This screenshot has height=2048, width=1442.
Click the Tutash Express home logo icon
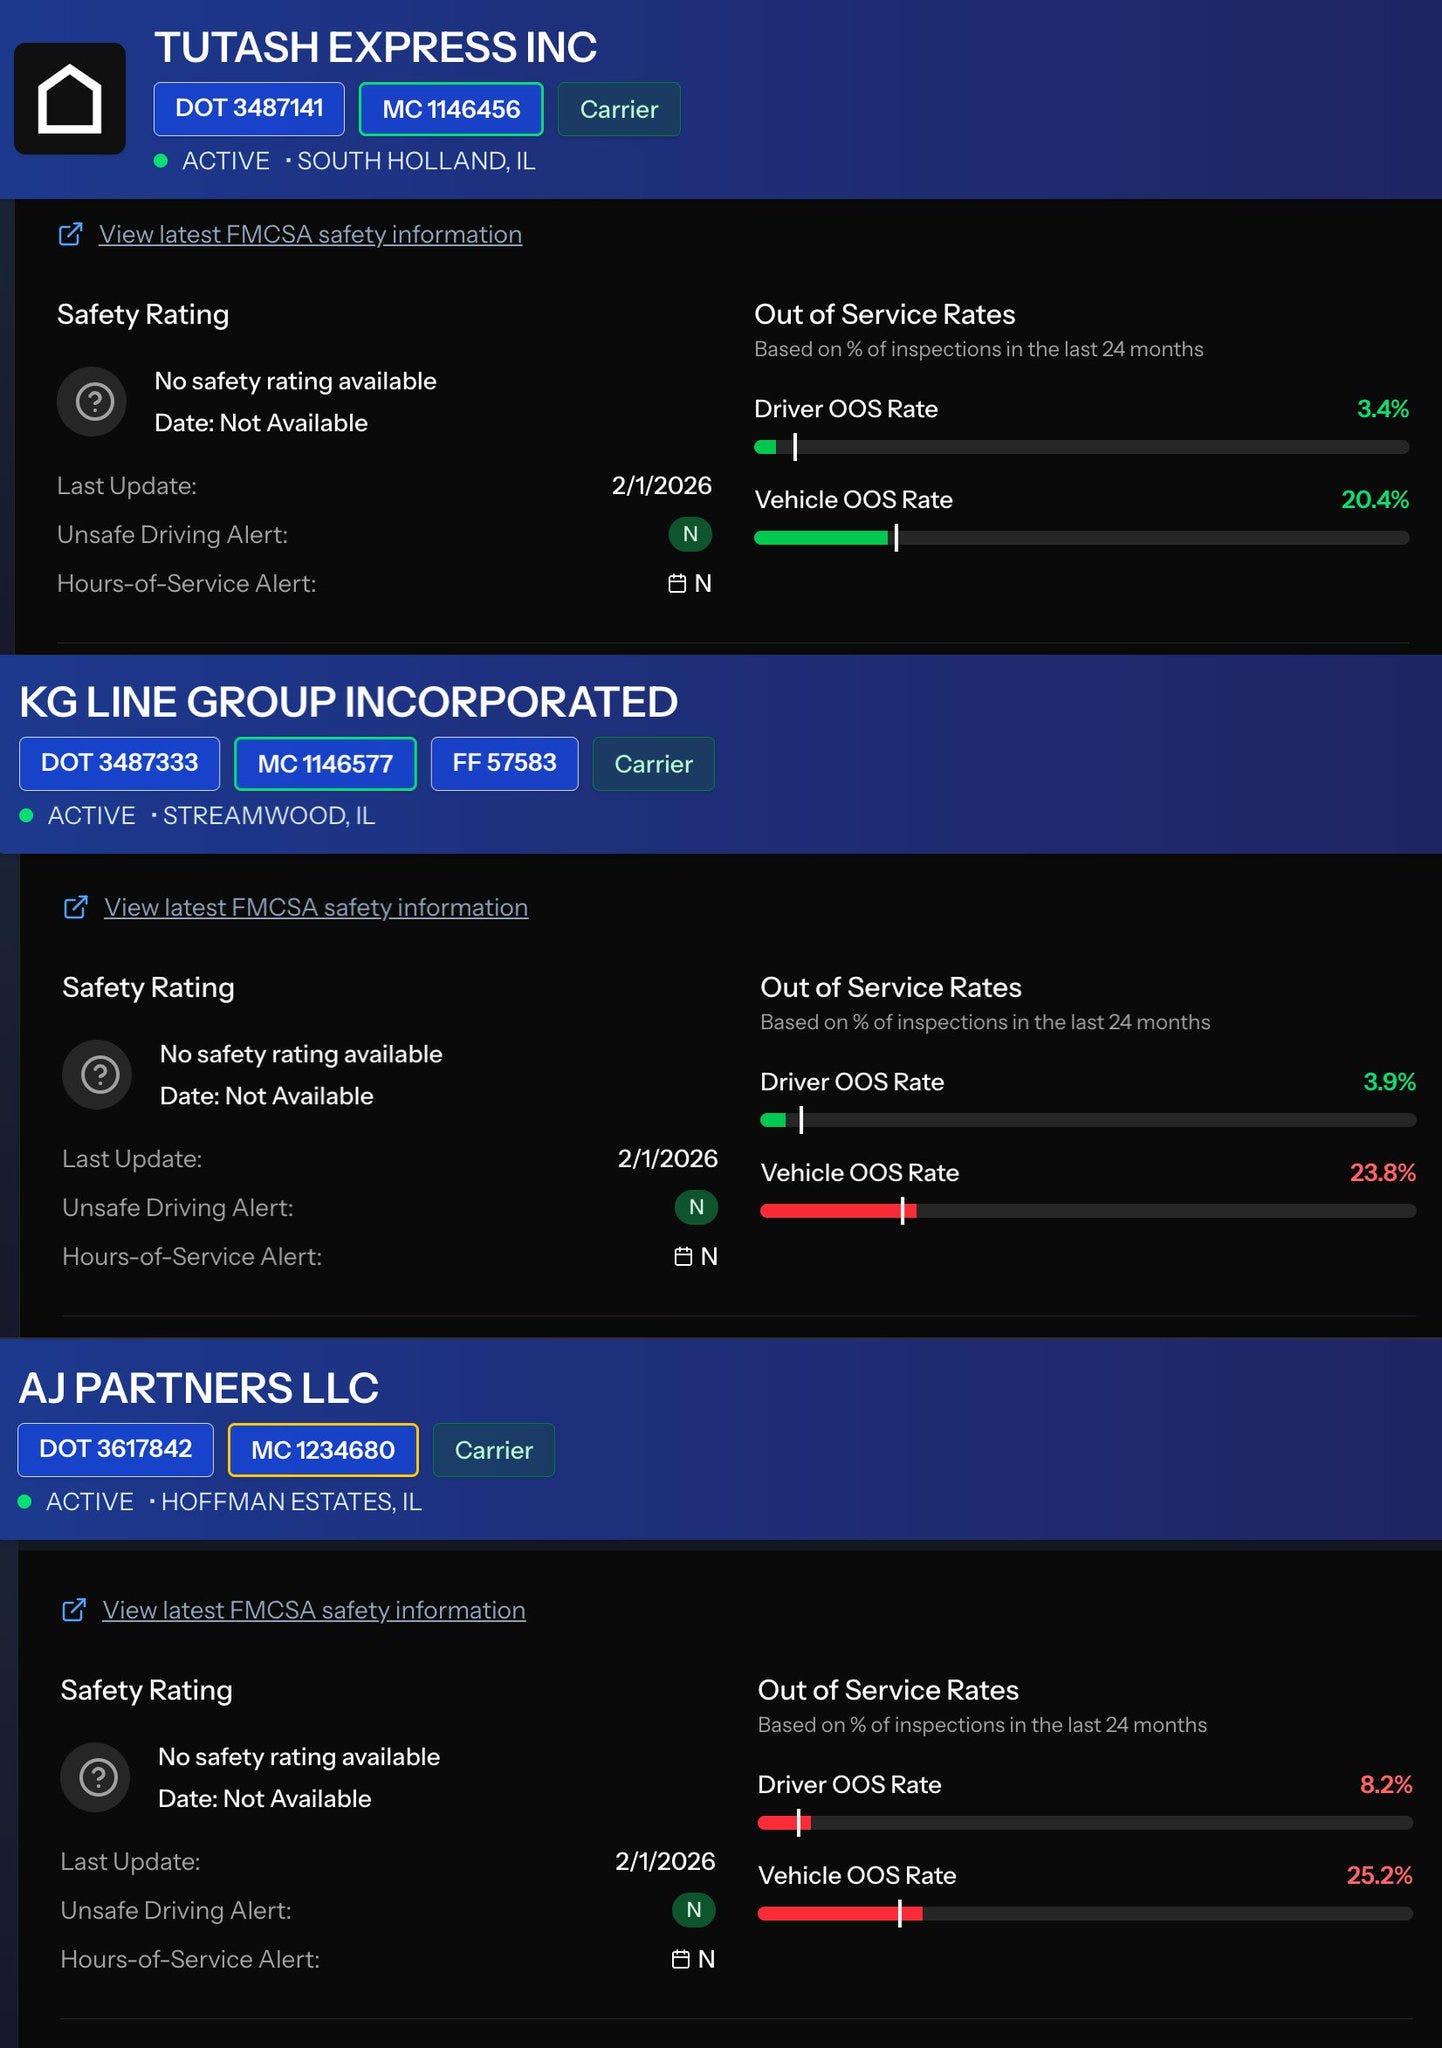click(x=70, y=98)
